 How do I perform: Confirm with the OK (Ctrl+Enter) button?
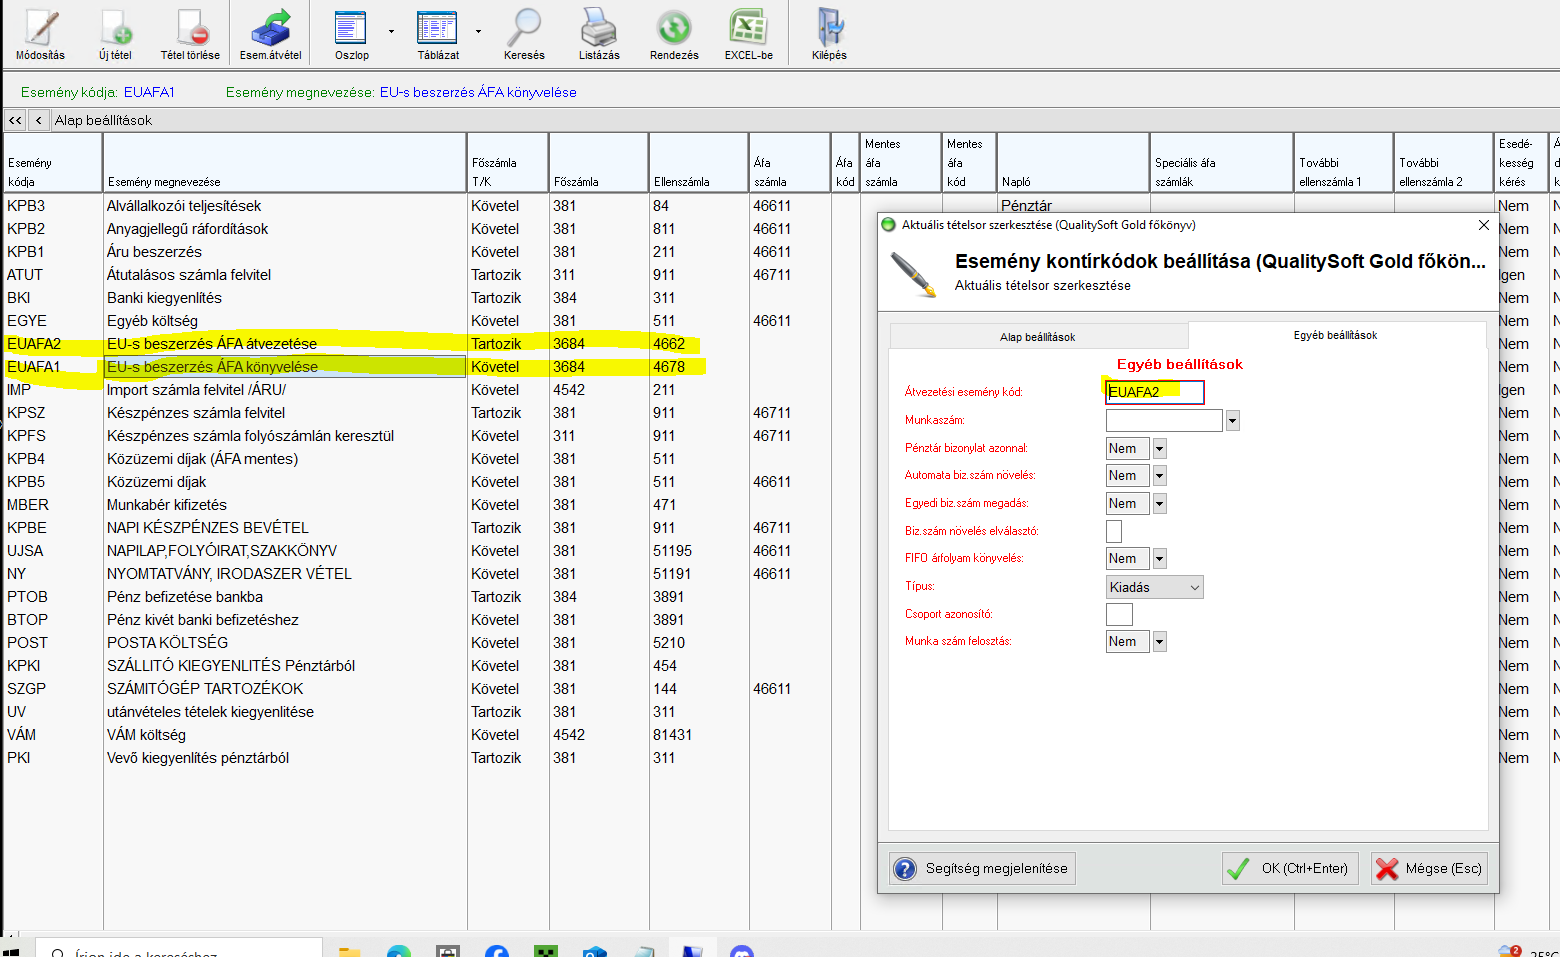[x=1289, y=868]
